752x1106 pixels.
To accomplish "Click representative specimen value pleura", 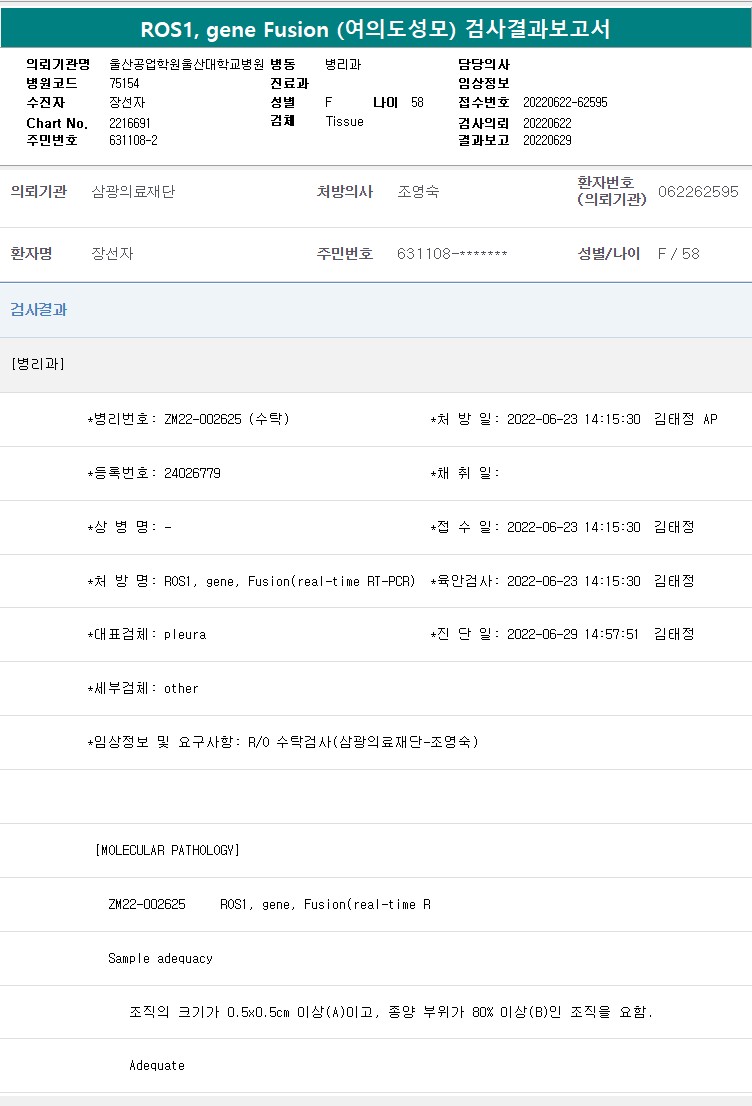I will tap(185, 634).
